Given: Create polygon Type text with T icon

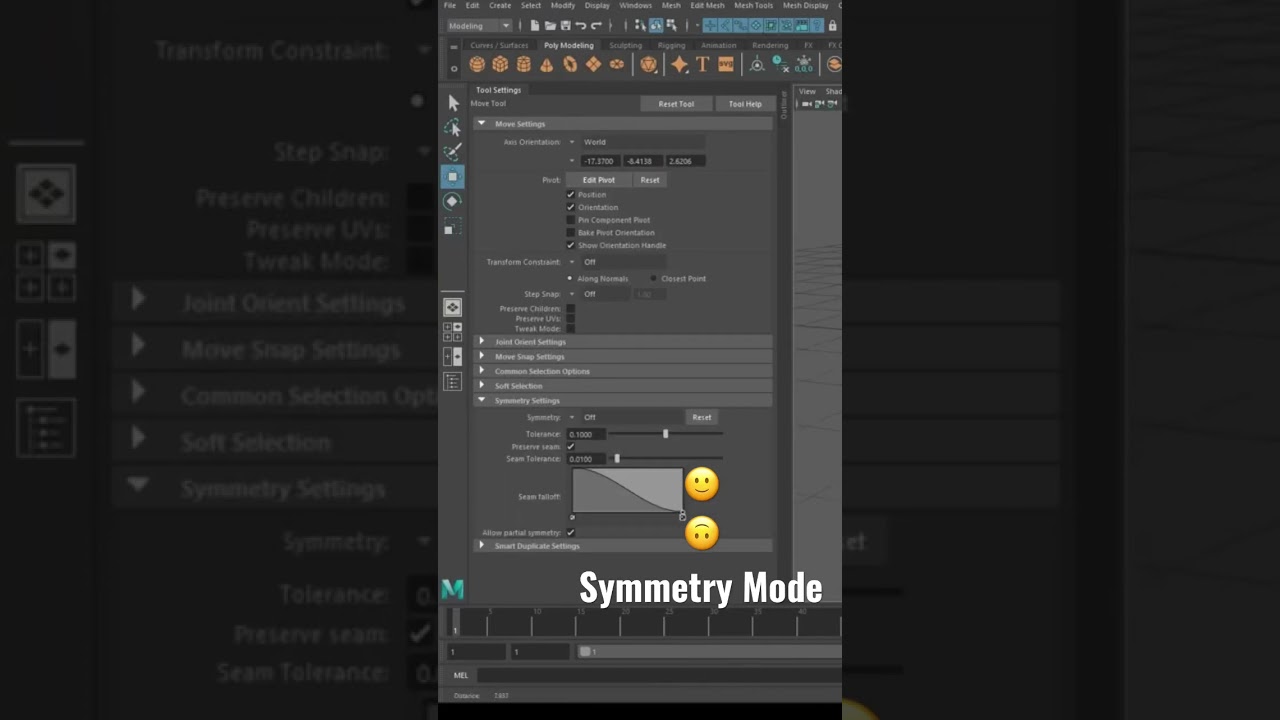Looking at the screenshot, I should [703, 64].
